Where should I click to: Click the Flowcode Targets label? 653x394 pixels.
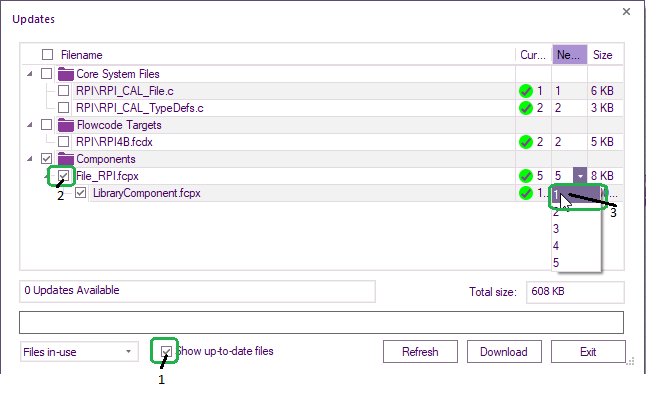coord(119,125)
